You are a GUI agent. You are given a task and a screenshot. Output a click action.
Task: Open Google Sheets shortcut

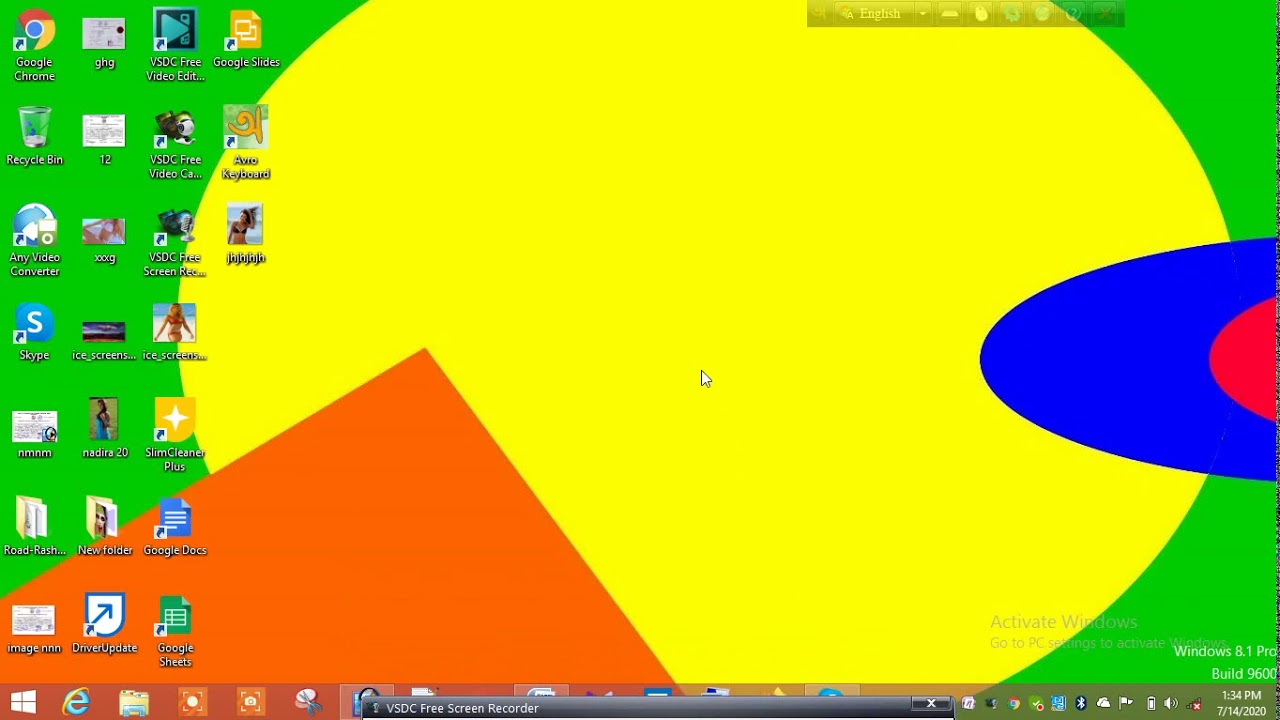pyautogui.click(x=175, y=632)
